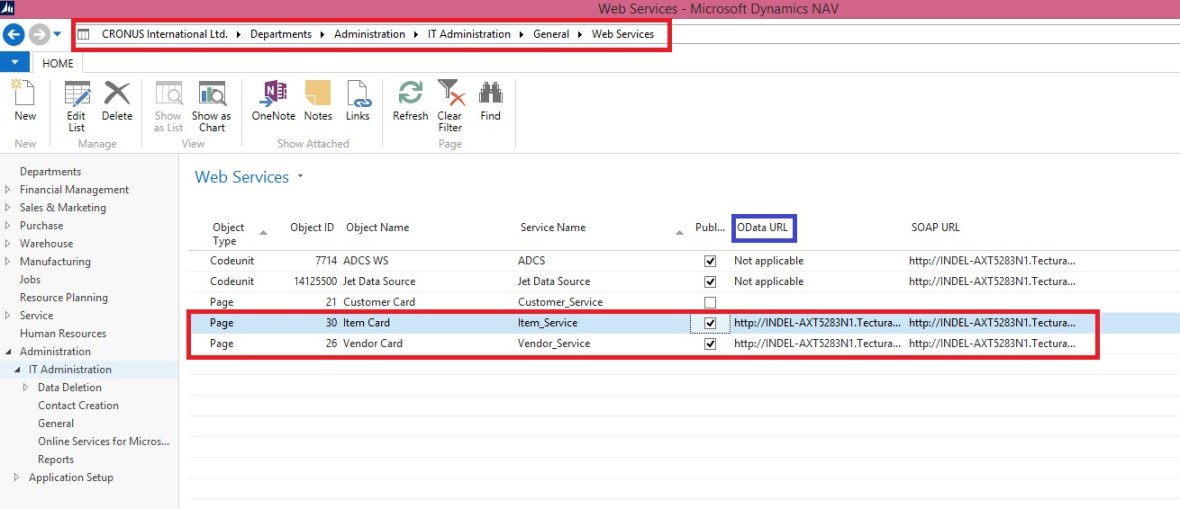Viewport: 1180px width, 509px height.
Task: Expand the Service department
Action: [x=7, y=315]
